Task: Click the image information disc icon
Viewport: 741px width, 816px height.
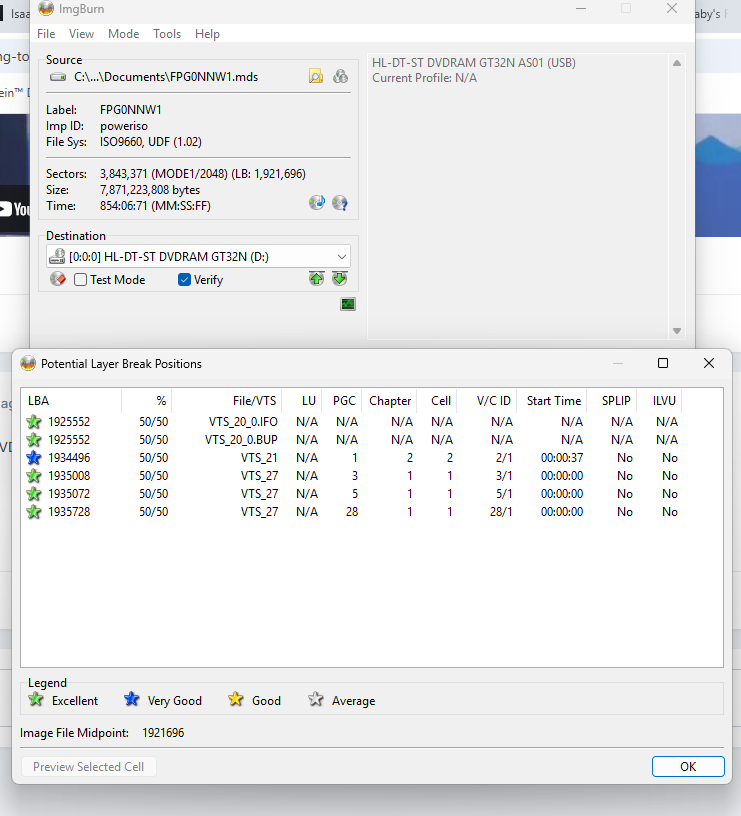Action: pos(340,203)
